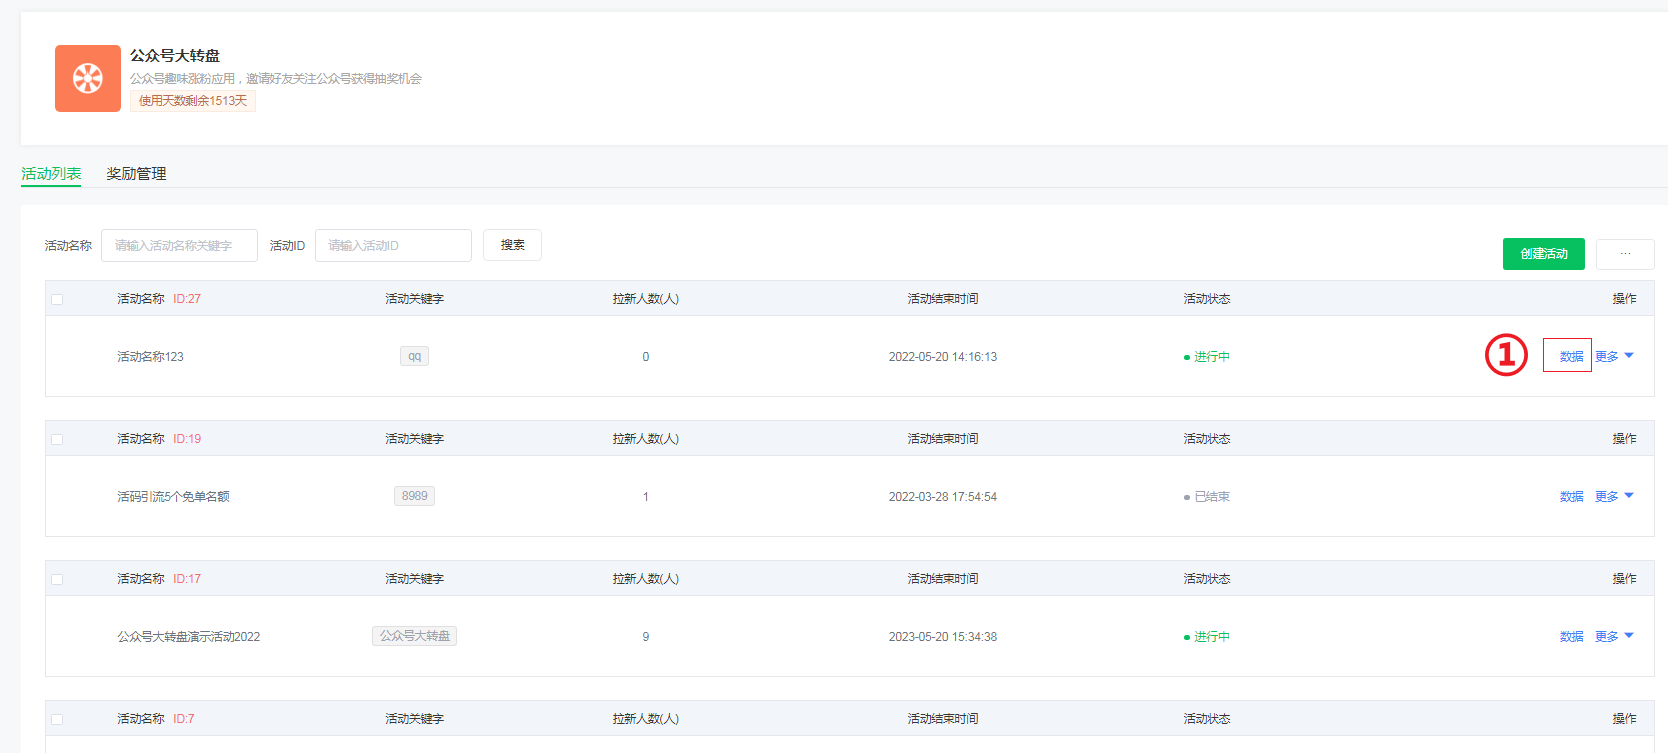
Task: Click the orange 公众号大转盘 wheel app icon
Action: point(88,78)
